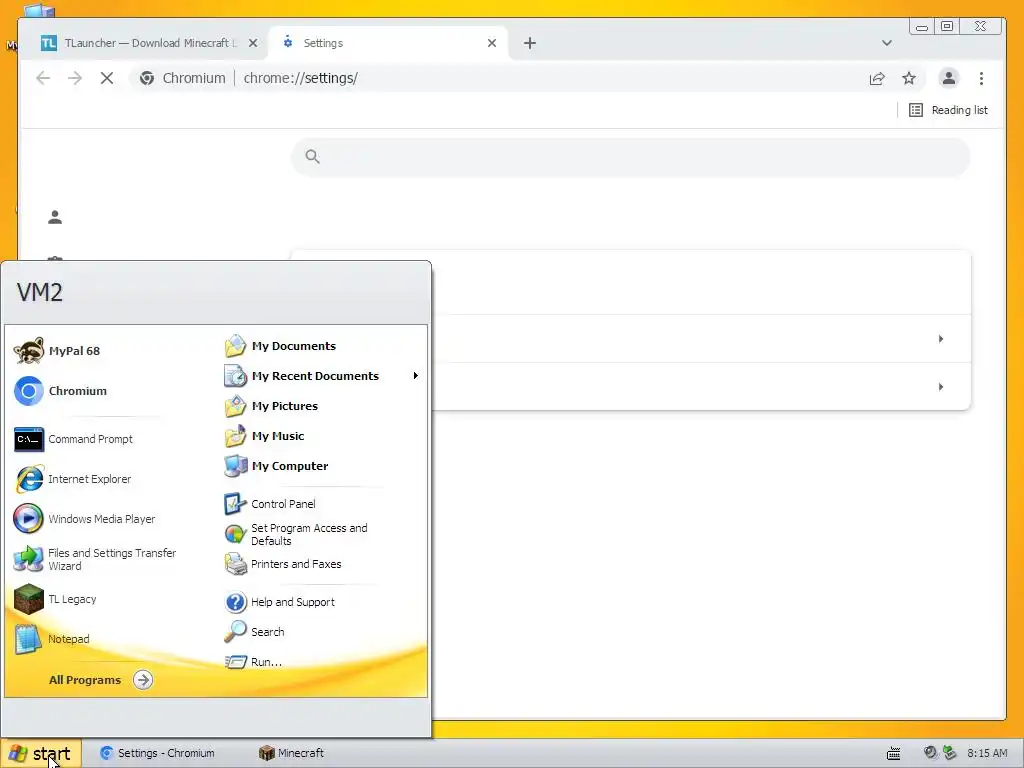Screen dimensions: 1024x768
Task: Open a new browser tab
Action: (530, 43)
